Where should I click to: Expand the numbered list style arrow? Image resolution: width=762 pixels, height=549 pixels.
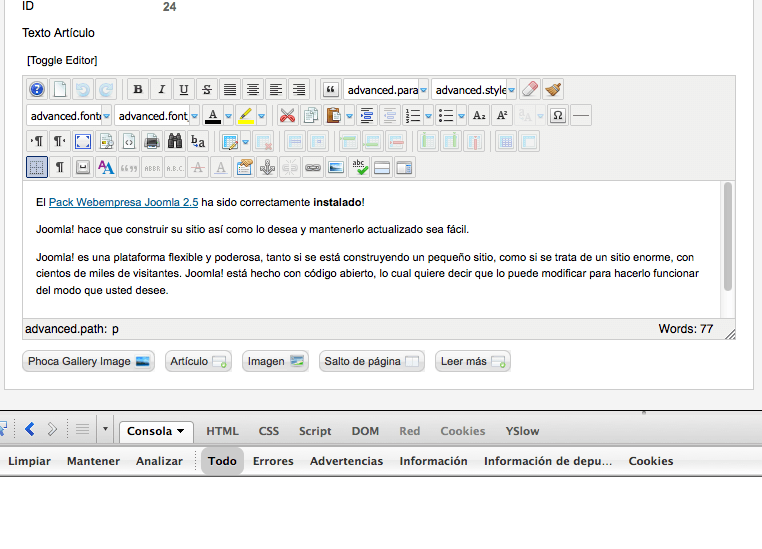pyautogui.click(x=428, y=116)
